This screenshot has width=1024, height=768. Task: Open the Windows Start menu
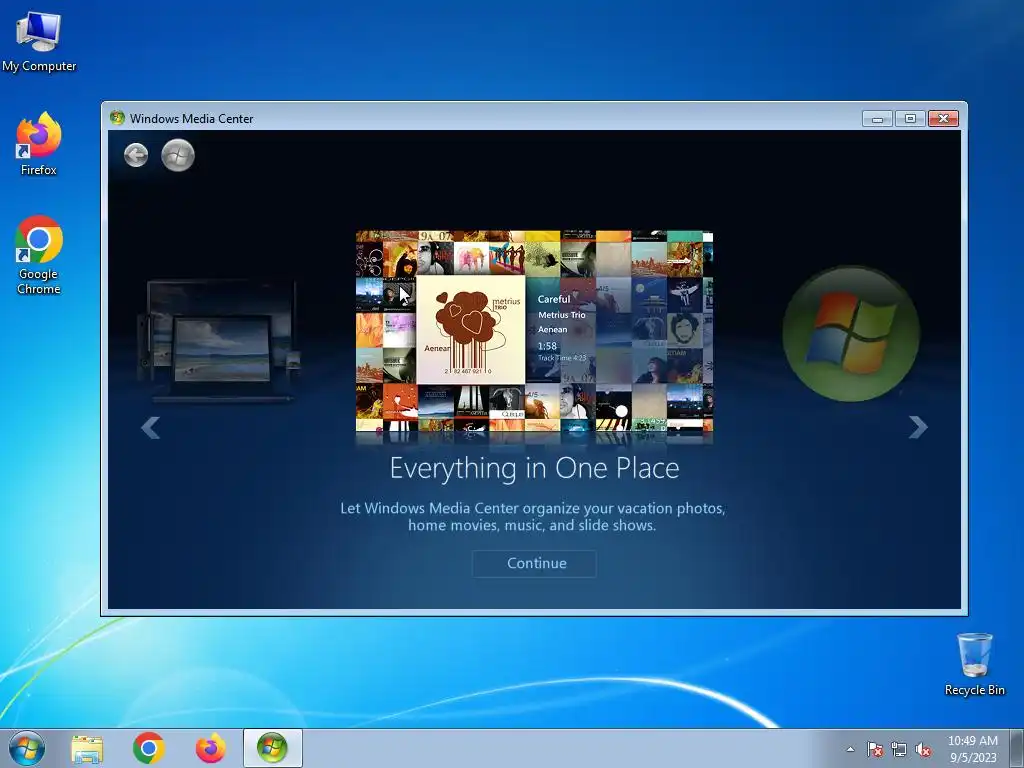click(27, 748)
